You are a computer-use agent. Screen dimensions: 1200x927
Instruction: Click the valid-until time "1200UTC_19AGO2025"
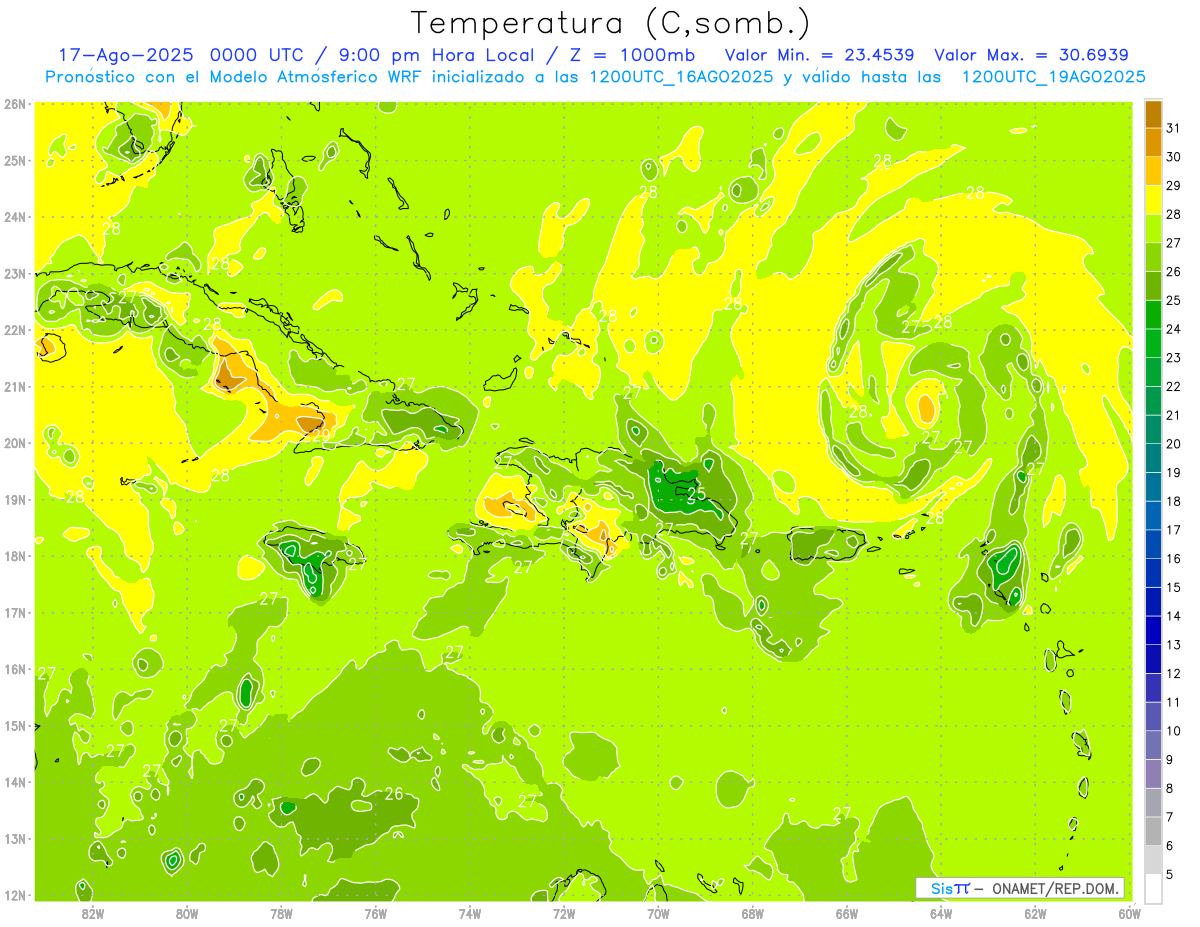pos(1053,77)
